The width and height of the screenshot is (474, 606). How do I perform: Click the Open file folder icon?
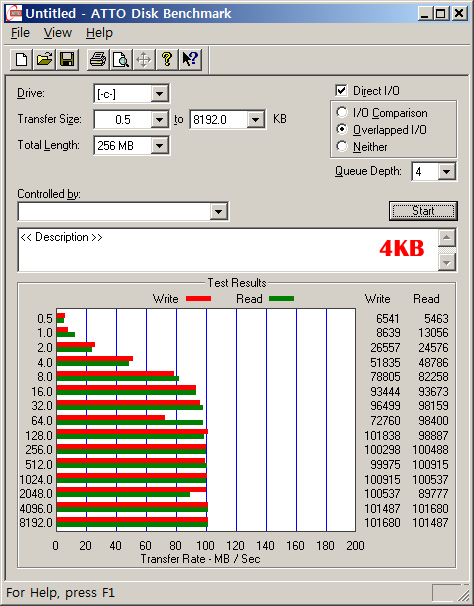[44, 60]
